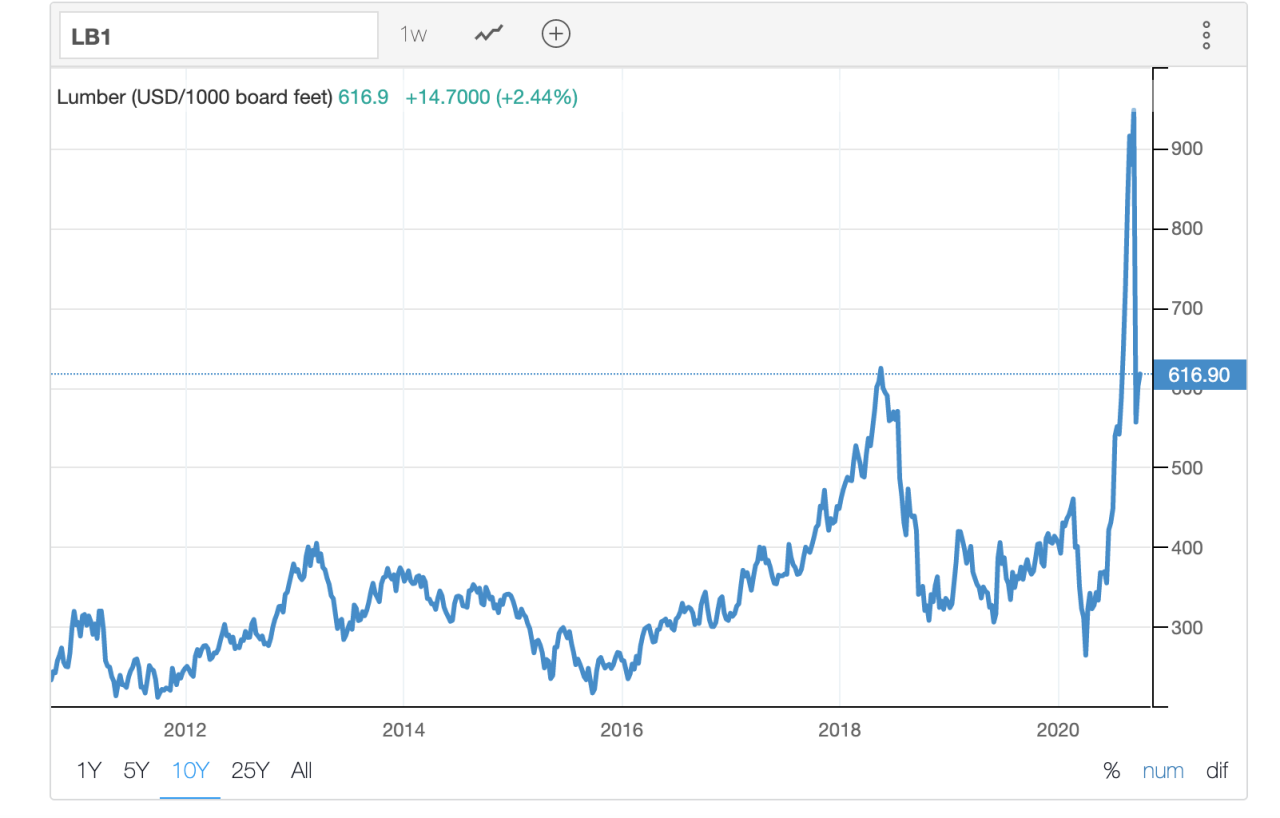This screenshot has height=818, width=1280.
Task: Click the Lumber (USD/1000 board feet) title
Action: pos(195,97)
